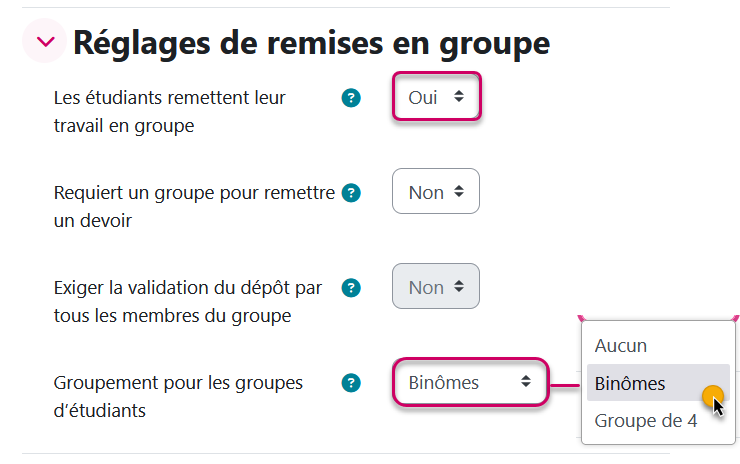Viewport: 740px width, 464px height.
Task: Click the up-down arrows in the Oui select
Action: (459, 97)
